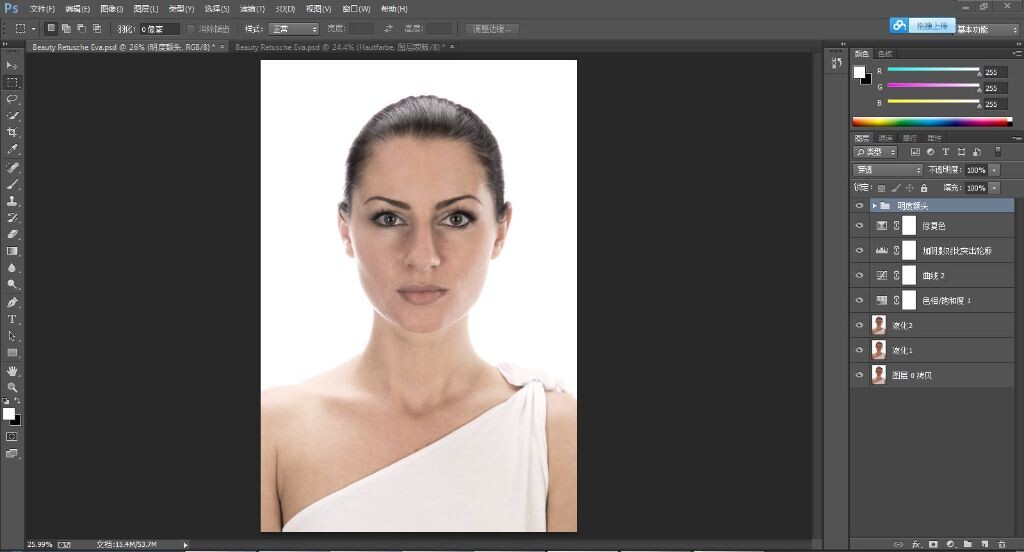Select the Blur tool
Viewport: 1024px width, 552px height.
12,268
